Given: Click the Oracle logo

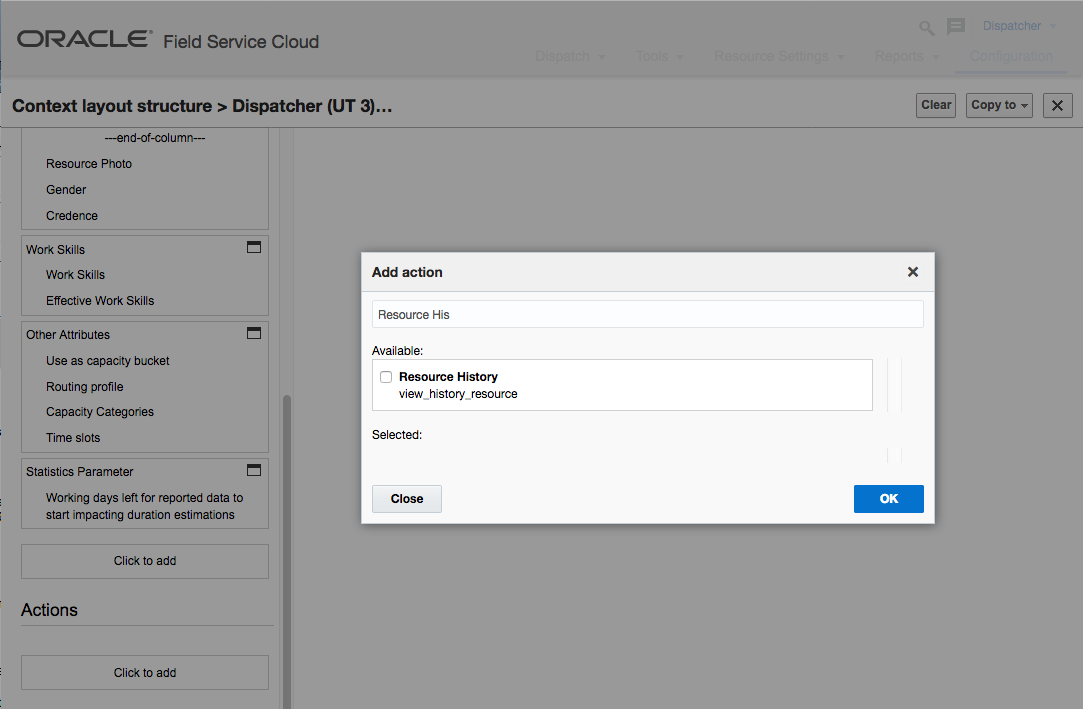Looking at the screenshot, I should coord(84,39).
